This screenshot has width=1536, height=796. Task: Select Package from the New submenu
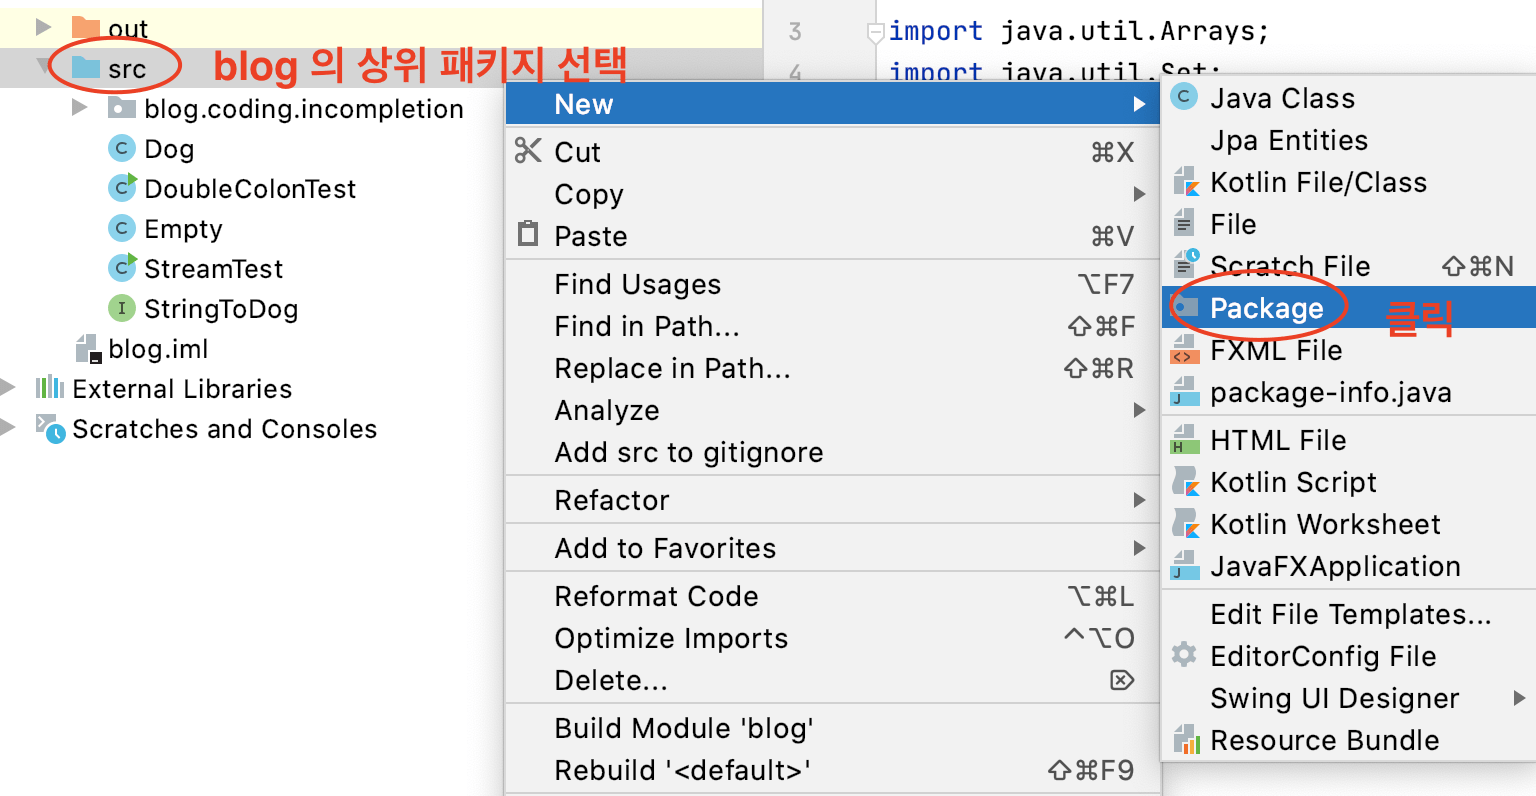tap(1266, 308)
